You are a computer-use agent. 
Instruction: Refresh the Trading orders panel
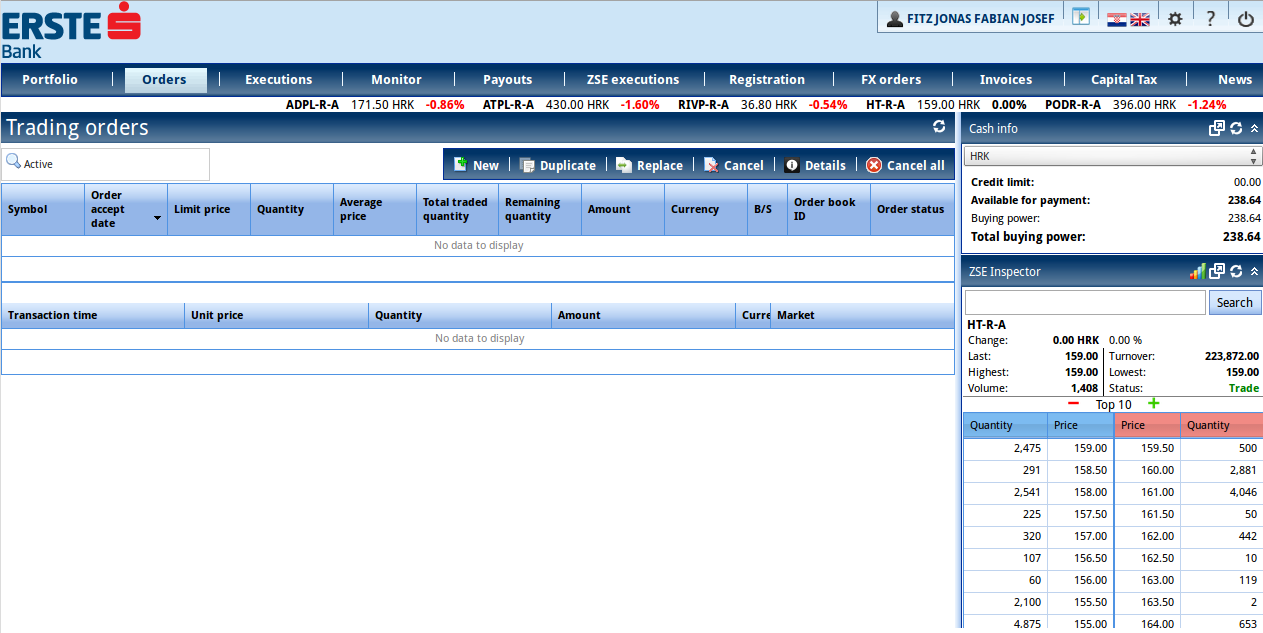[939, 127]
